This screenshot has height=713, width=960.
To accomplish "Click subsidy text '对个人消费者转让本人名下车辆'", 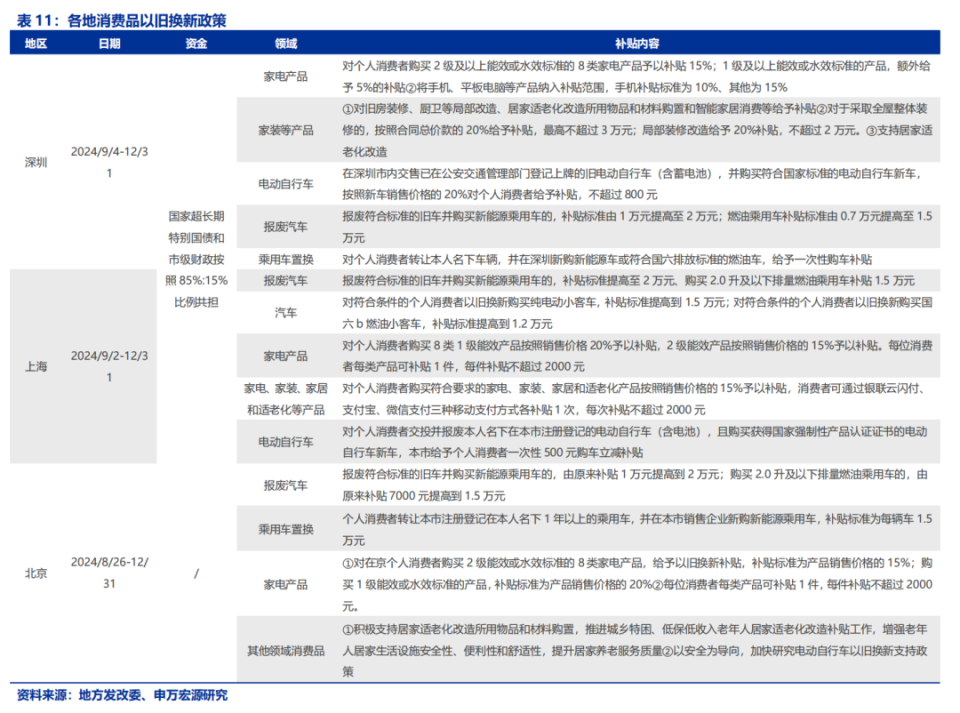I will coord(420,259).
